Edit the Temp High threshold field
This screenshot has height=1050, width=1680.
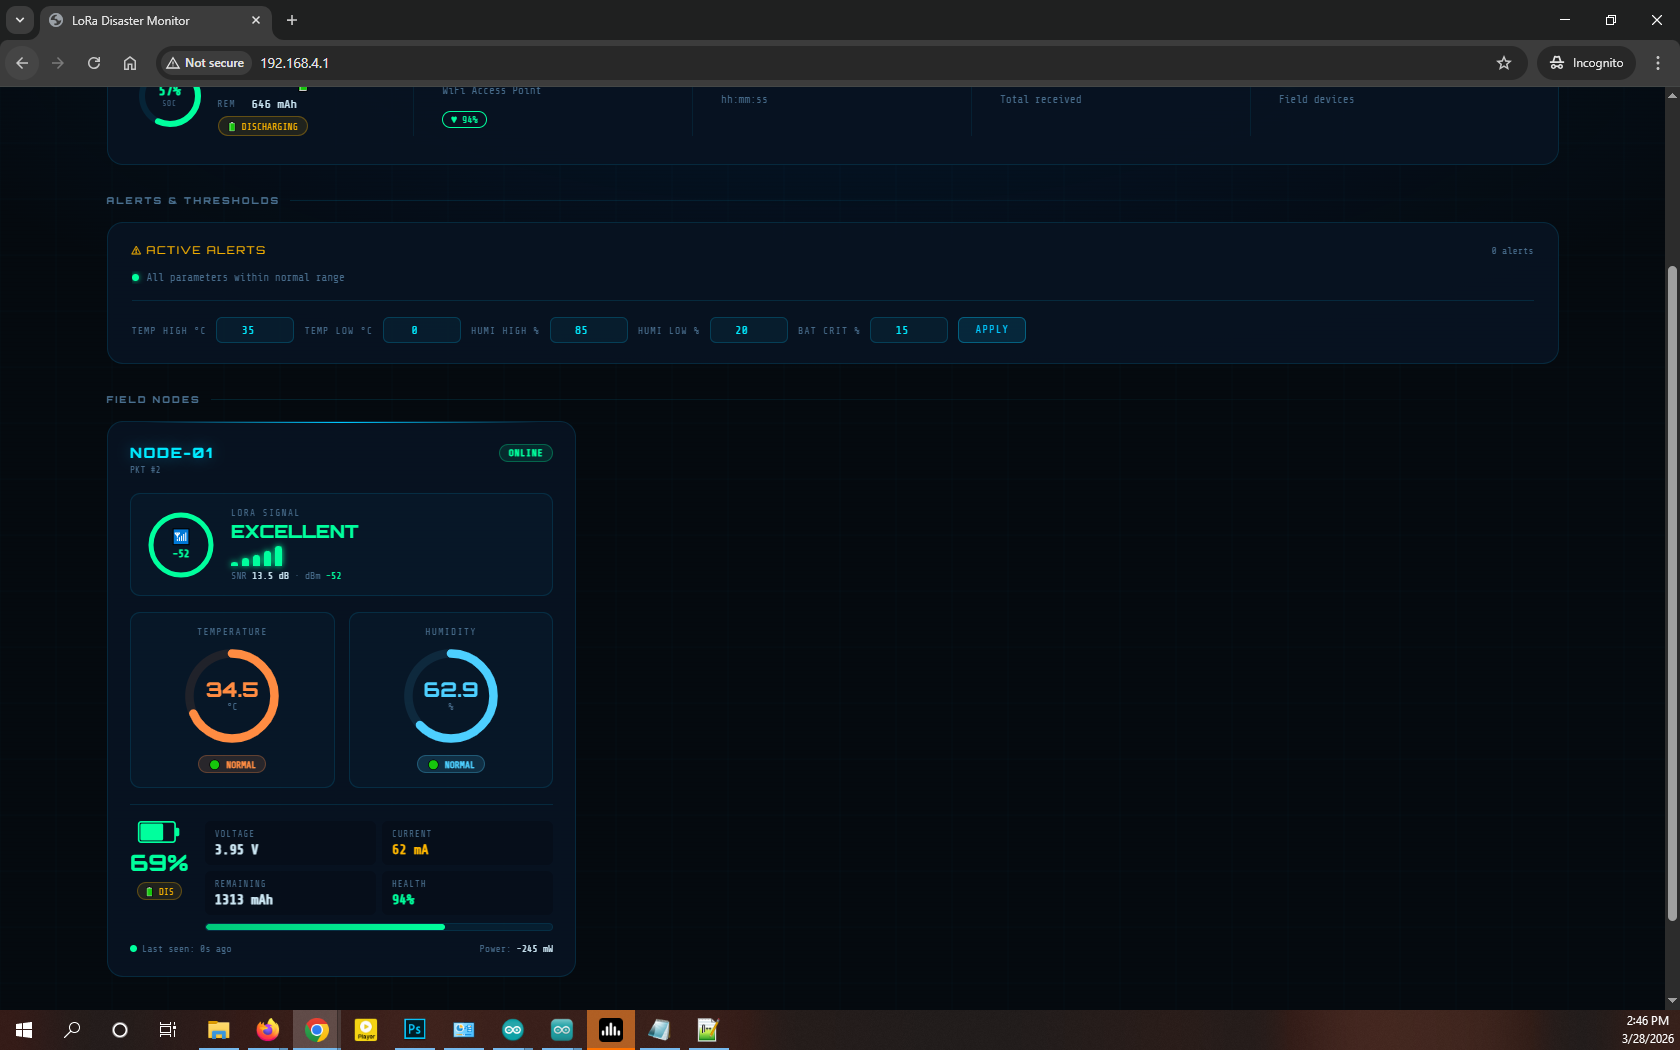(254, 330)
